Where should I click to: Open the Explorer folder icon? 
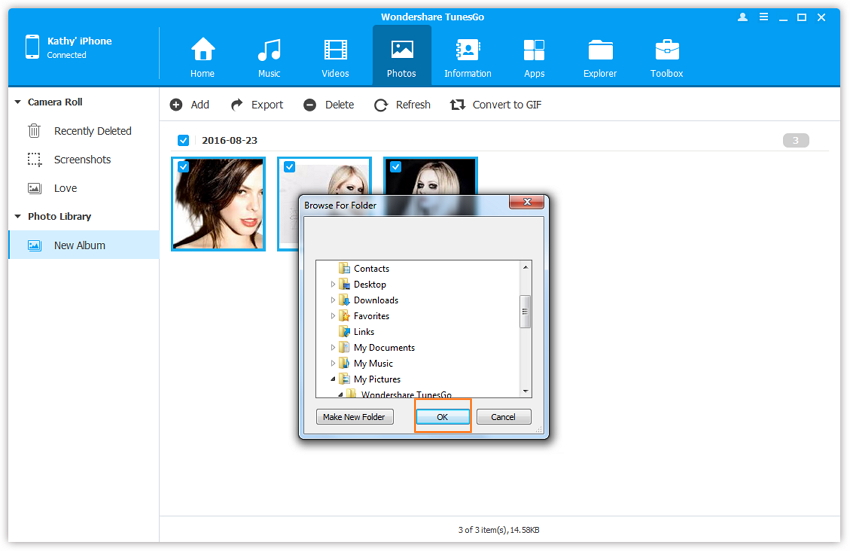601,50
